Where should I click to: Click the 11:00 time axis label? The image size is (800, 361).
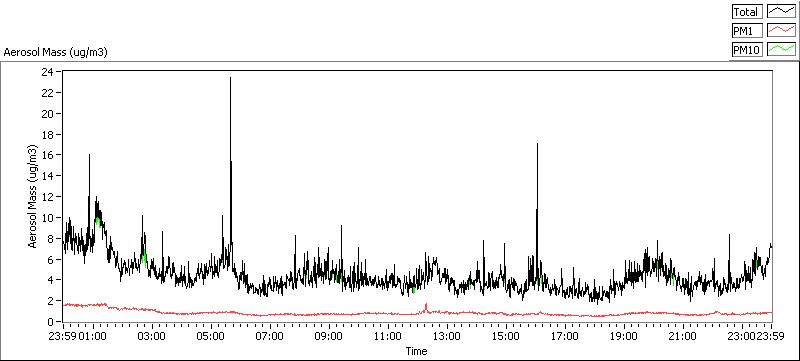pos(388,337)
